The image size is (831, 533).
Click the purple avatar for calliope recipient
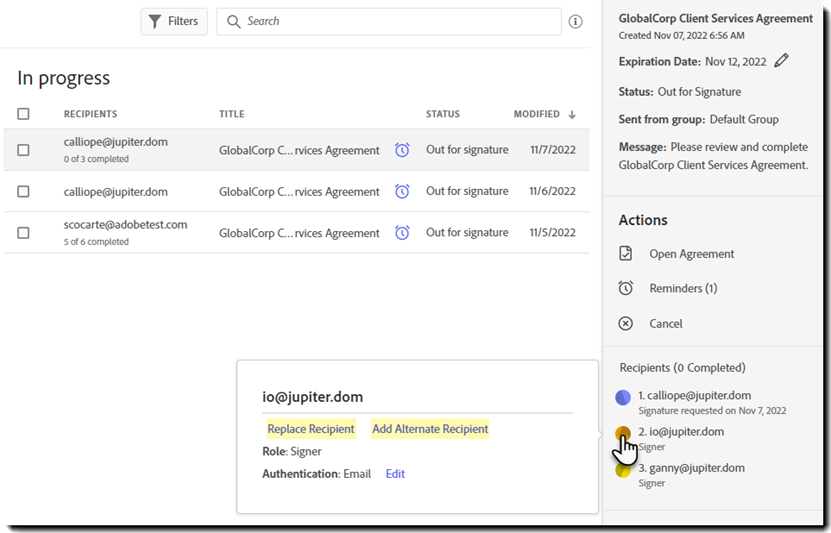point(623,397)
